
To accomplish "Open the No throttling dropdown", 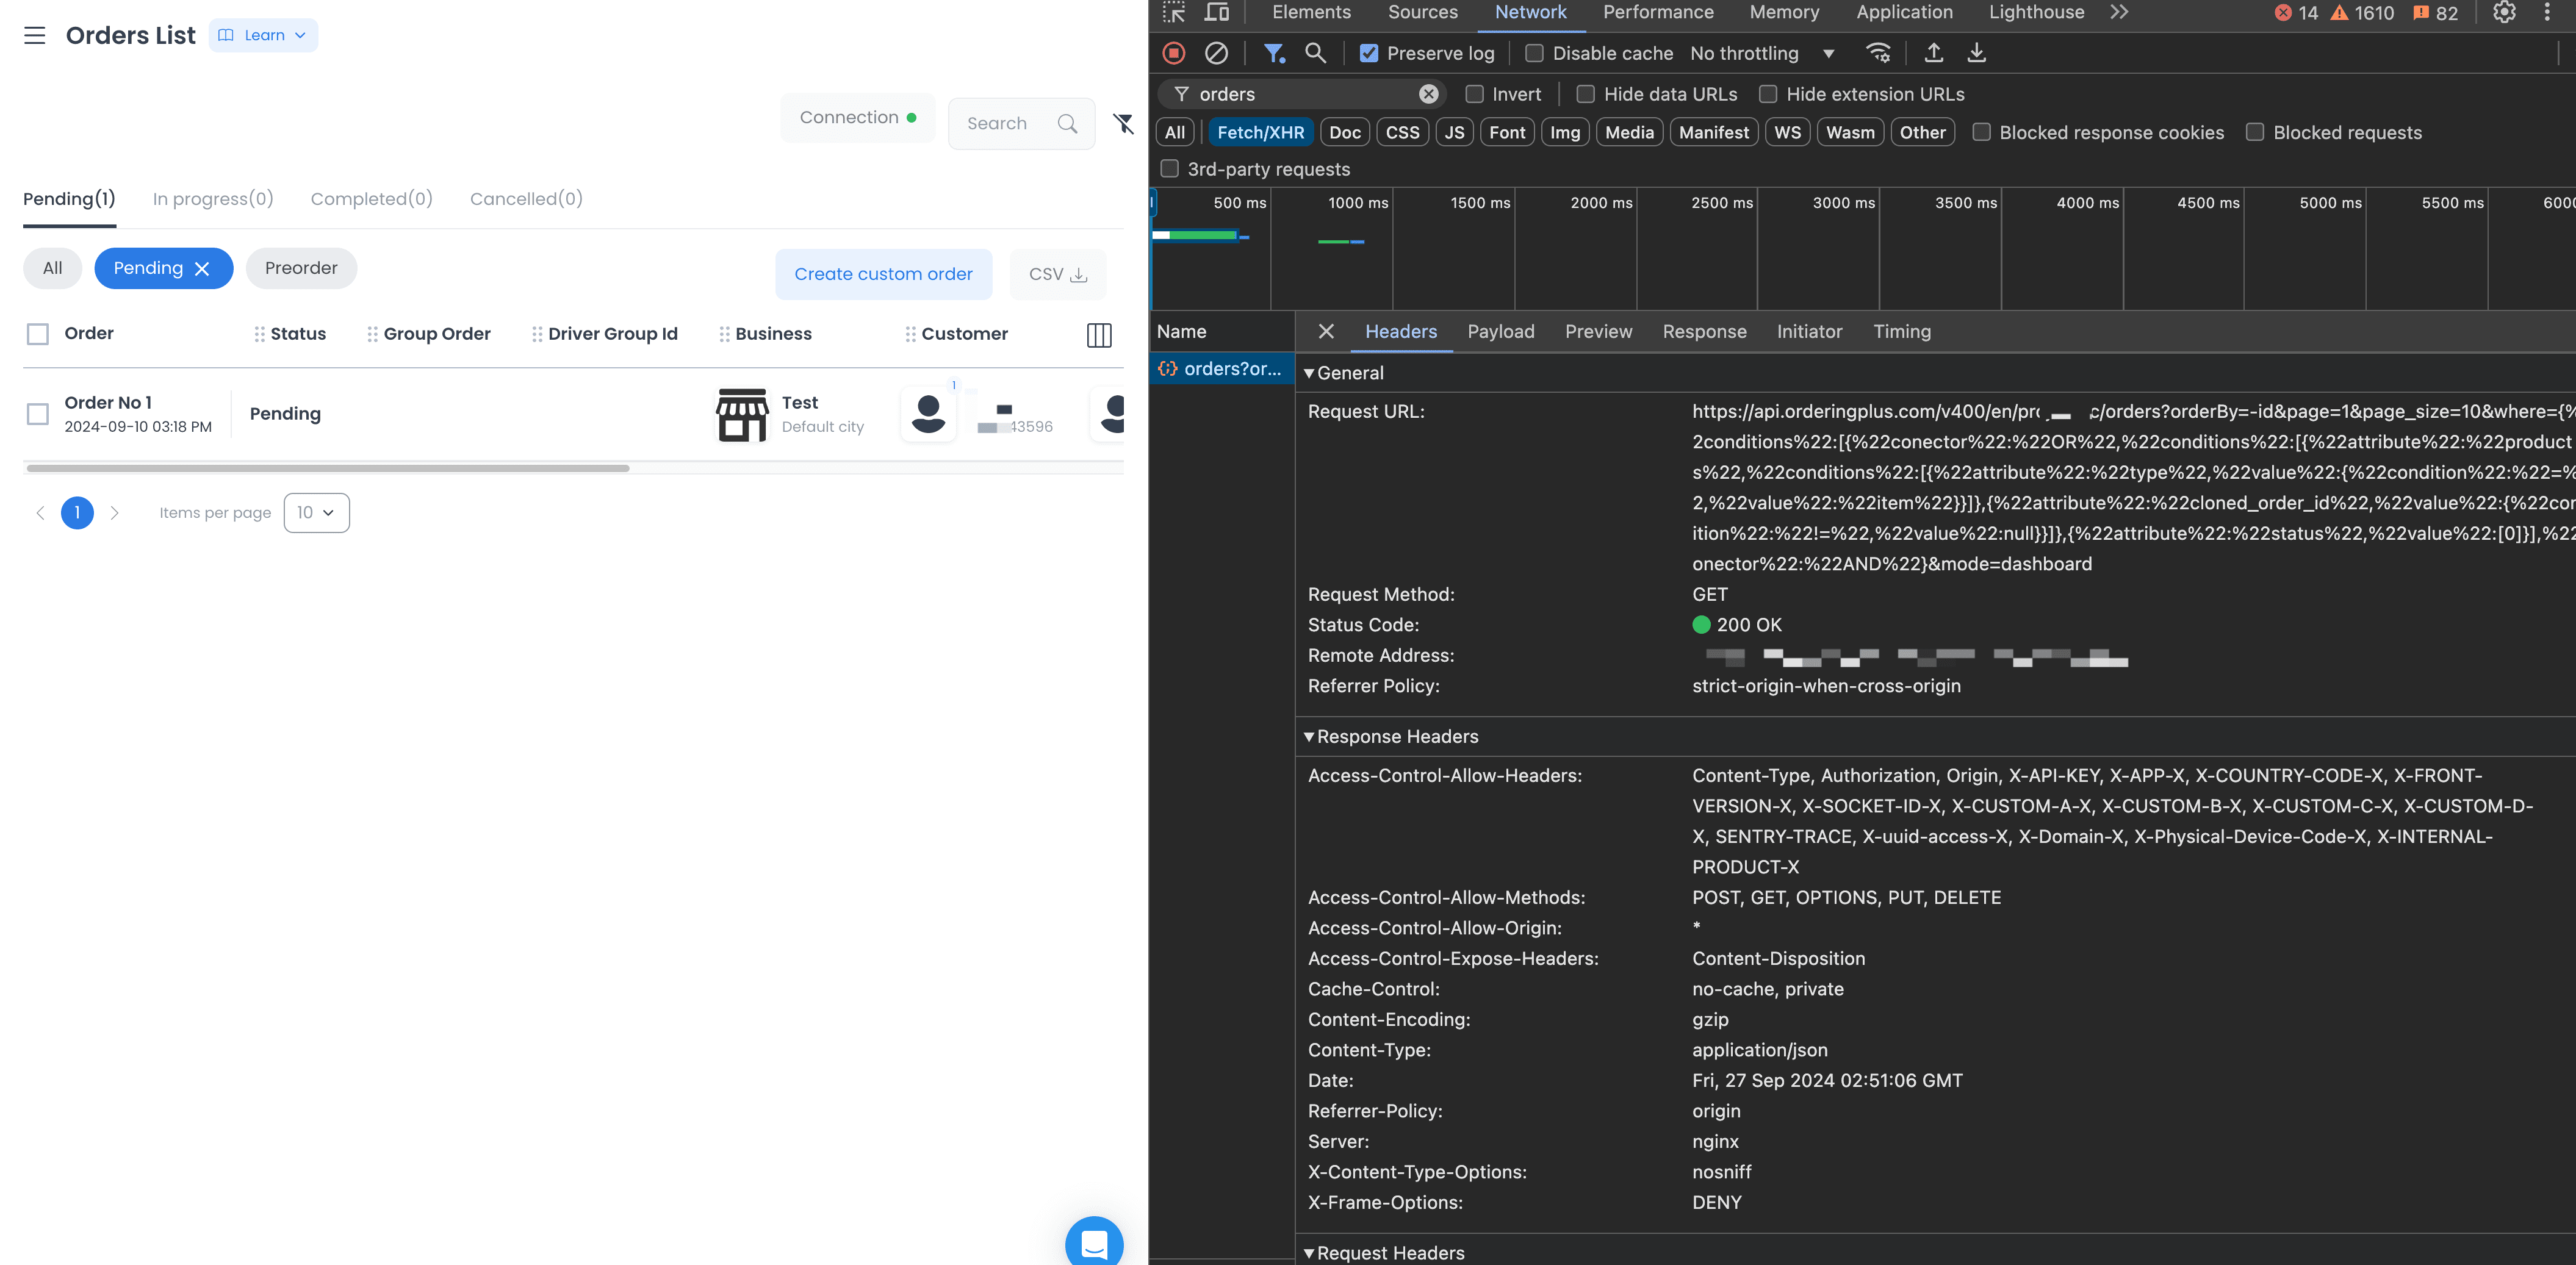I will [x=1763, y=53].
